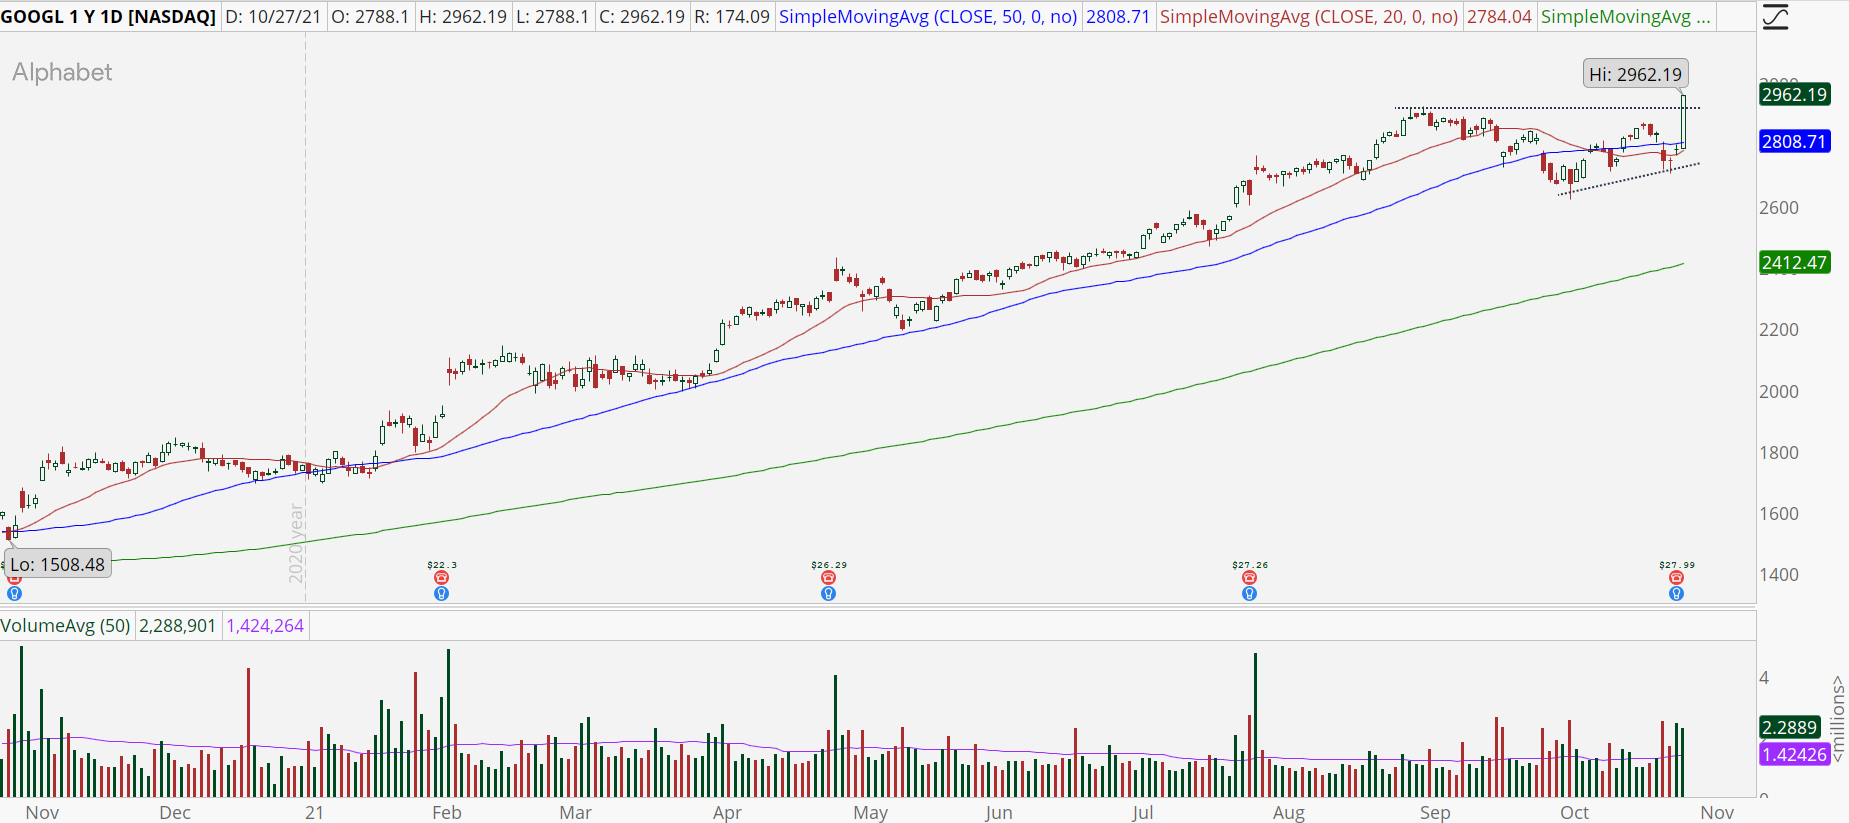This screenshot has width=1849, height=823.
Task: Click the 2962.19 last price axis bubble
Action: click(x=1795, y=94)
